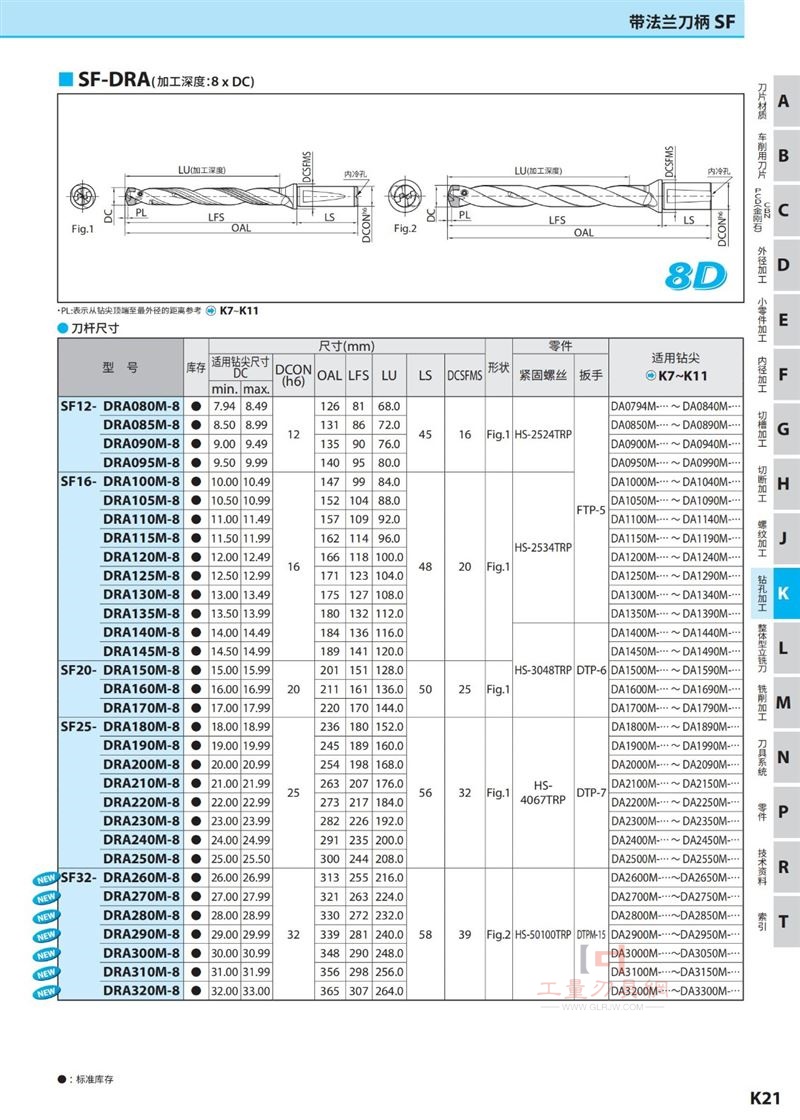Select side index tab A 刀片材质
800x1120 pixels.
(x=776, y=101)
